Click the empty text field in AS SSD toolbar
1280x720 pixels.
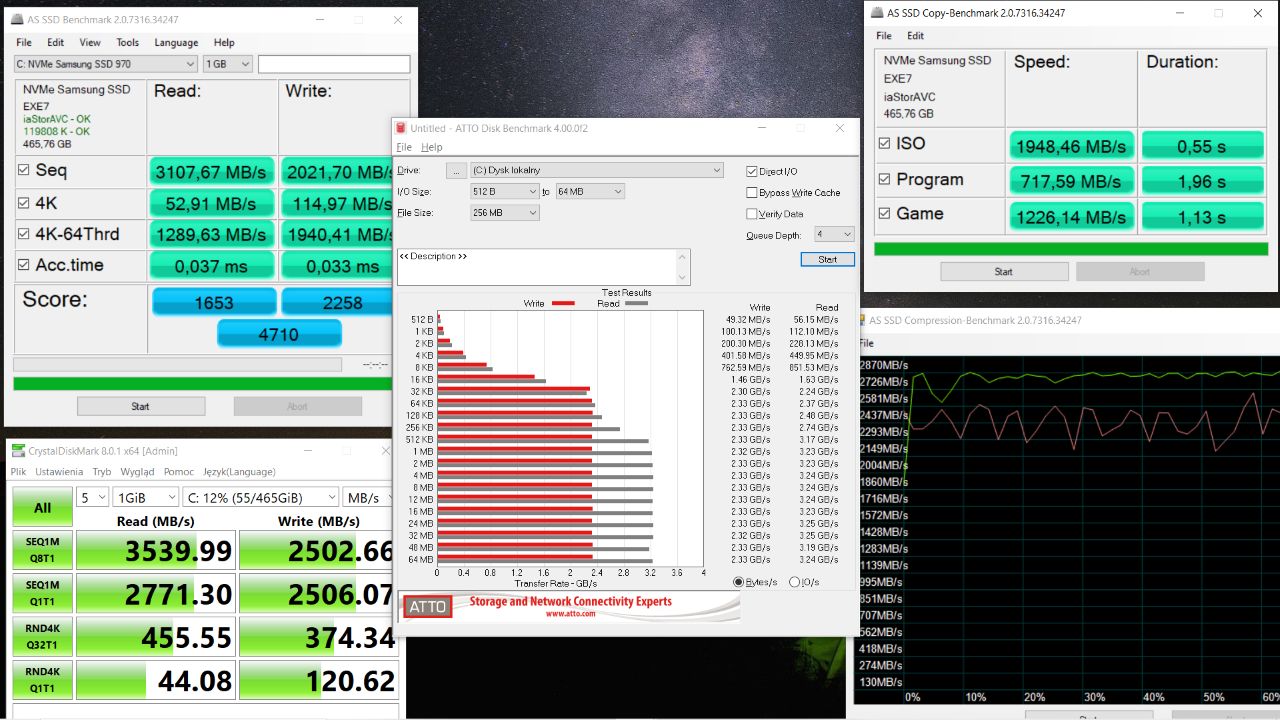tap(334, 64)
